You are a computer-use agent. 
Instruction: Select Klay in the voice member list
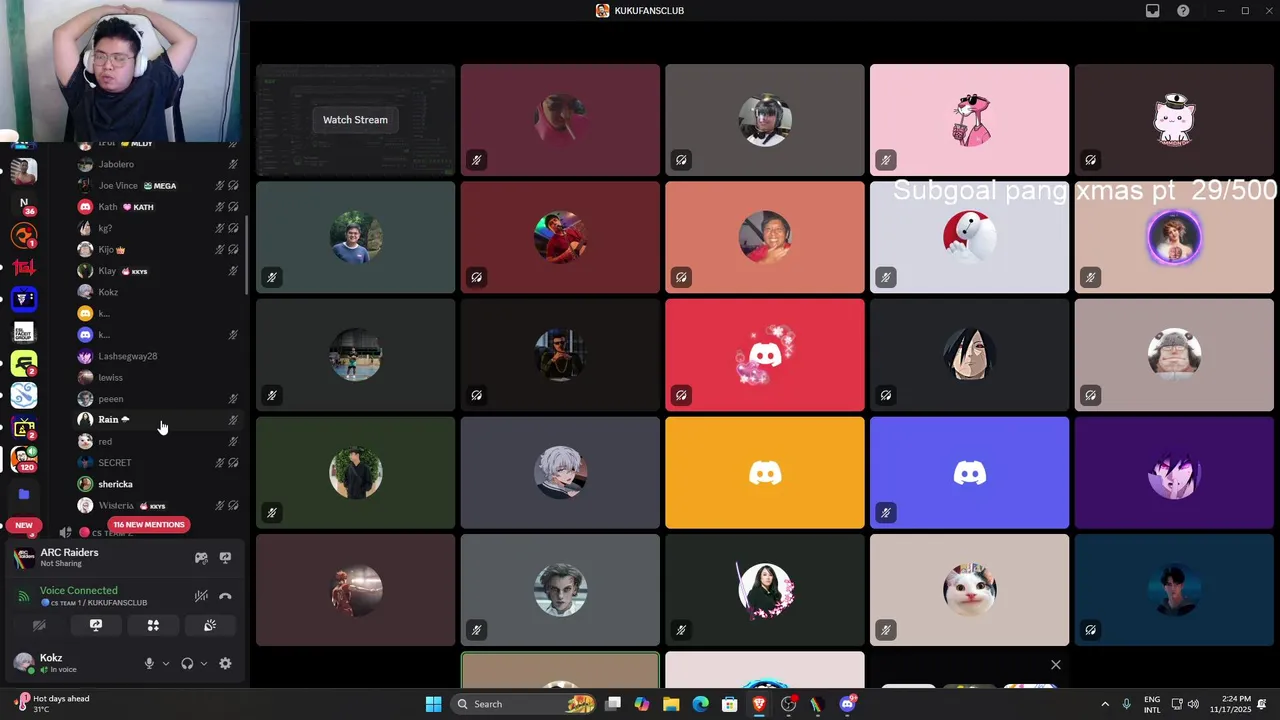pos(160,271)
